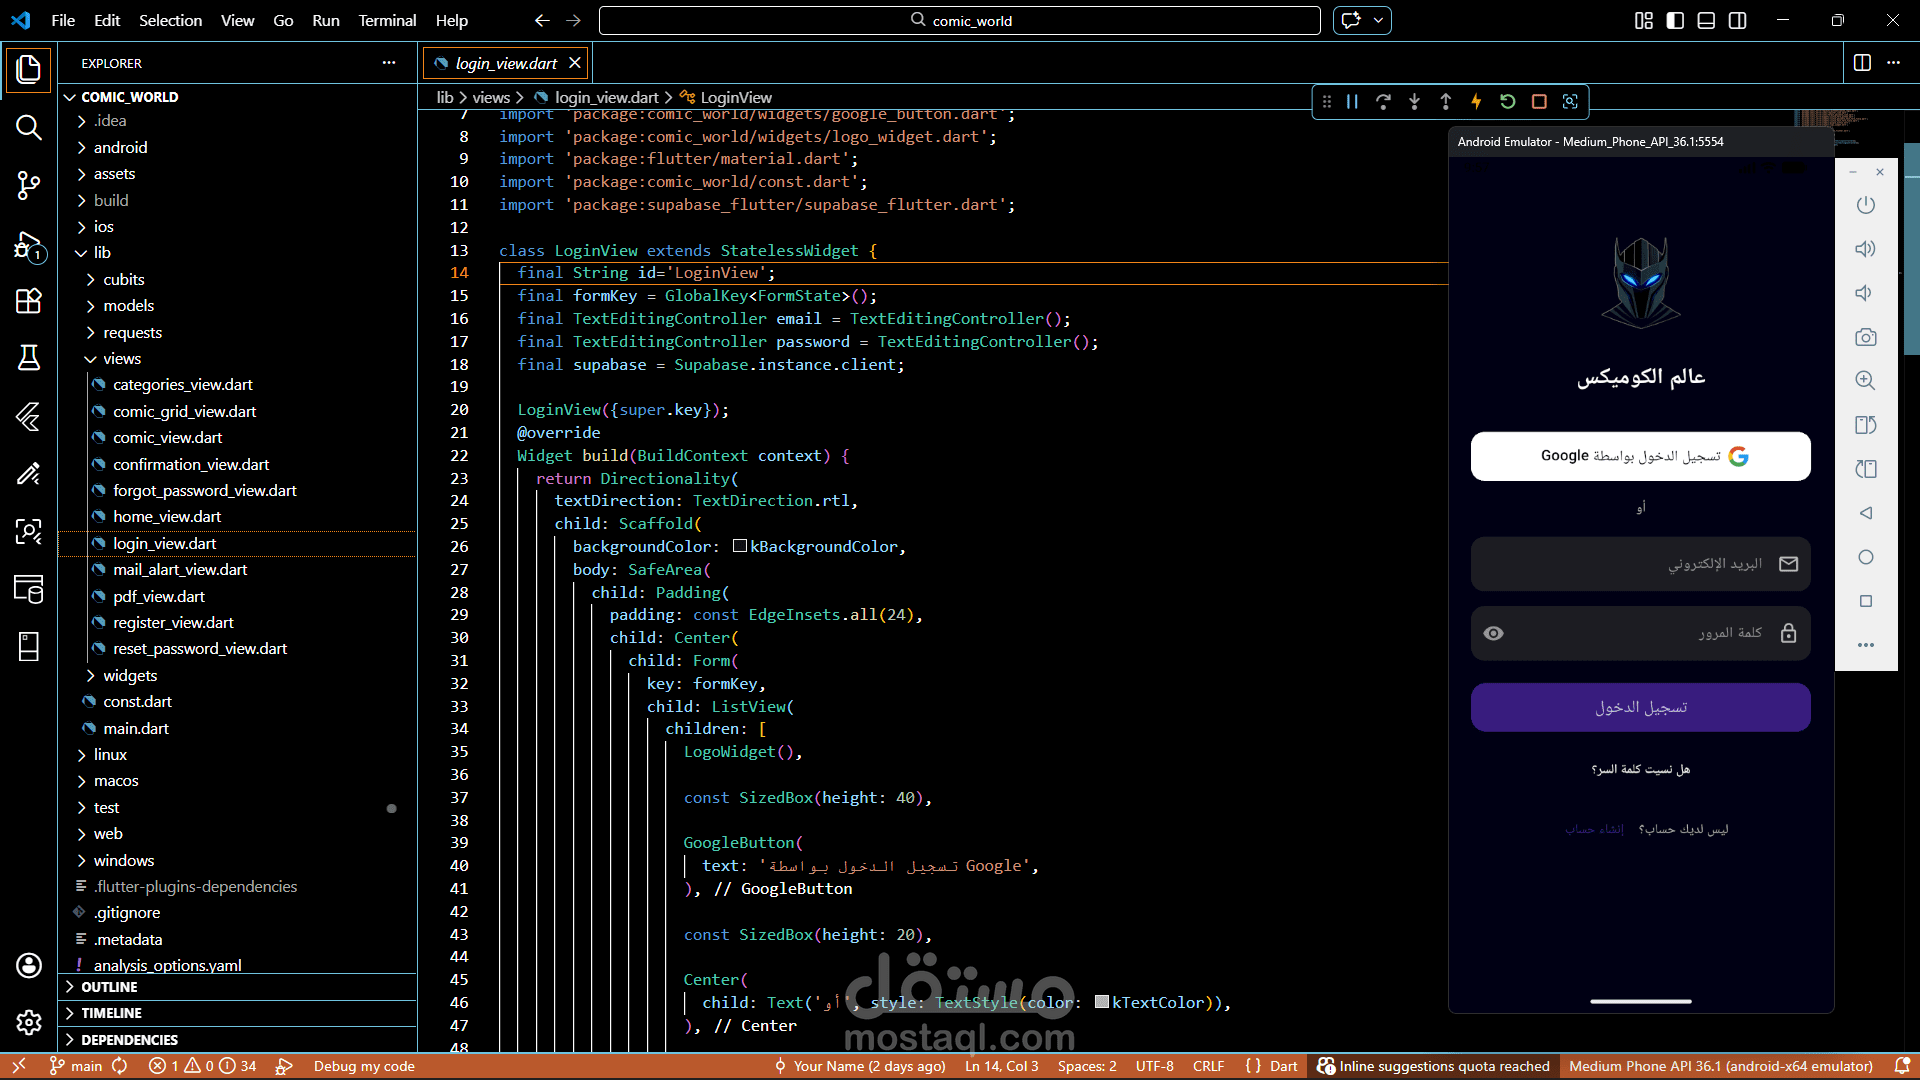The height and width of the screenshot is (1080, 1920).
Task: Open the Terminal menu
Action: click(387, 20)
